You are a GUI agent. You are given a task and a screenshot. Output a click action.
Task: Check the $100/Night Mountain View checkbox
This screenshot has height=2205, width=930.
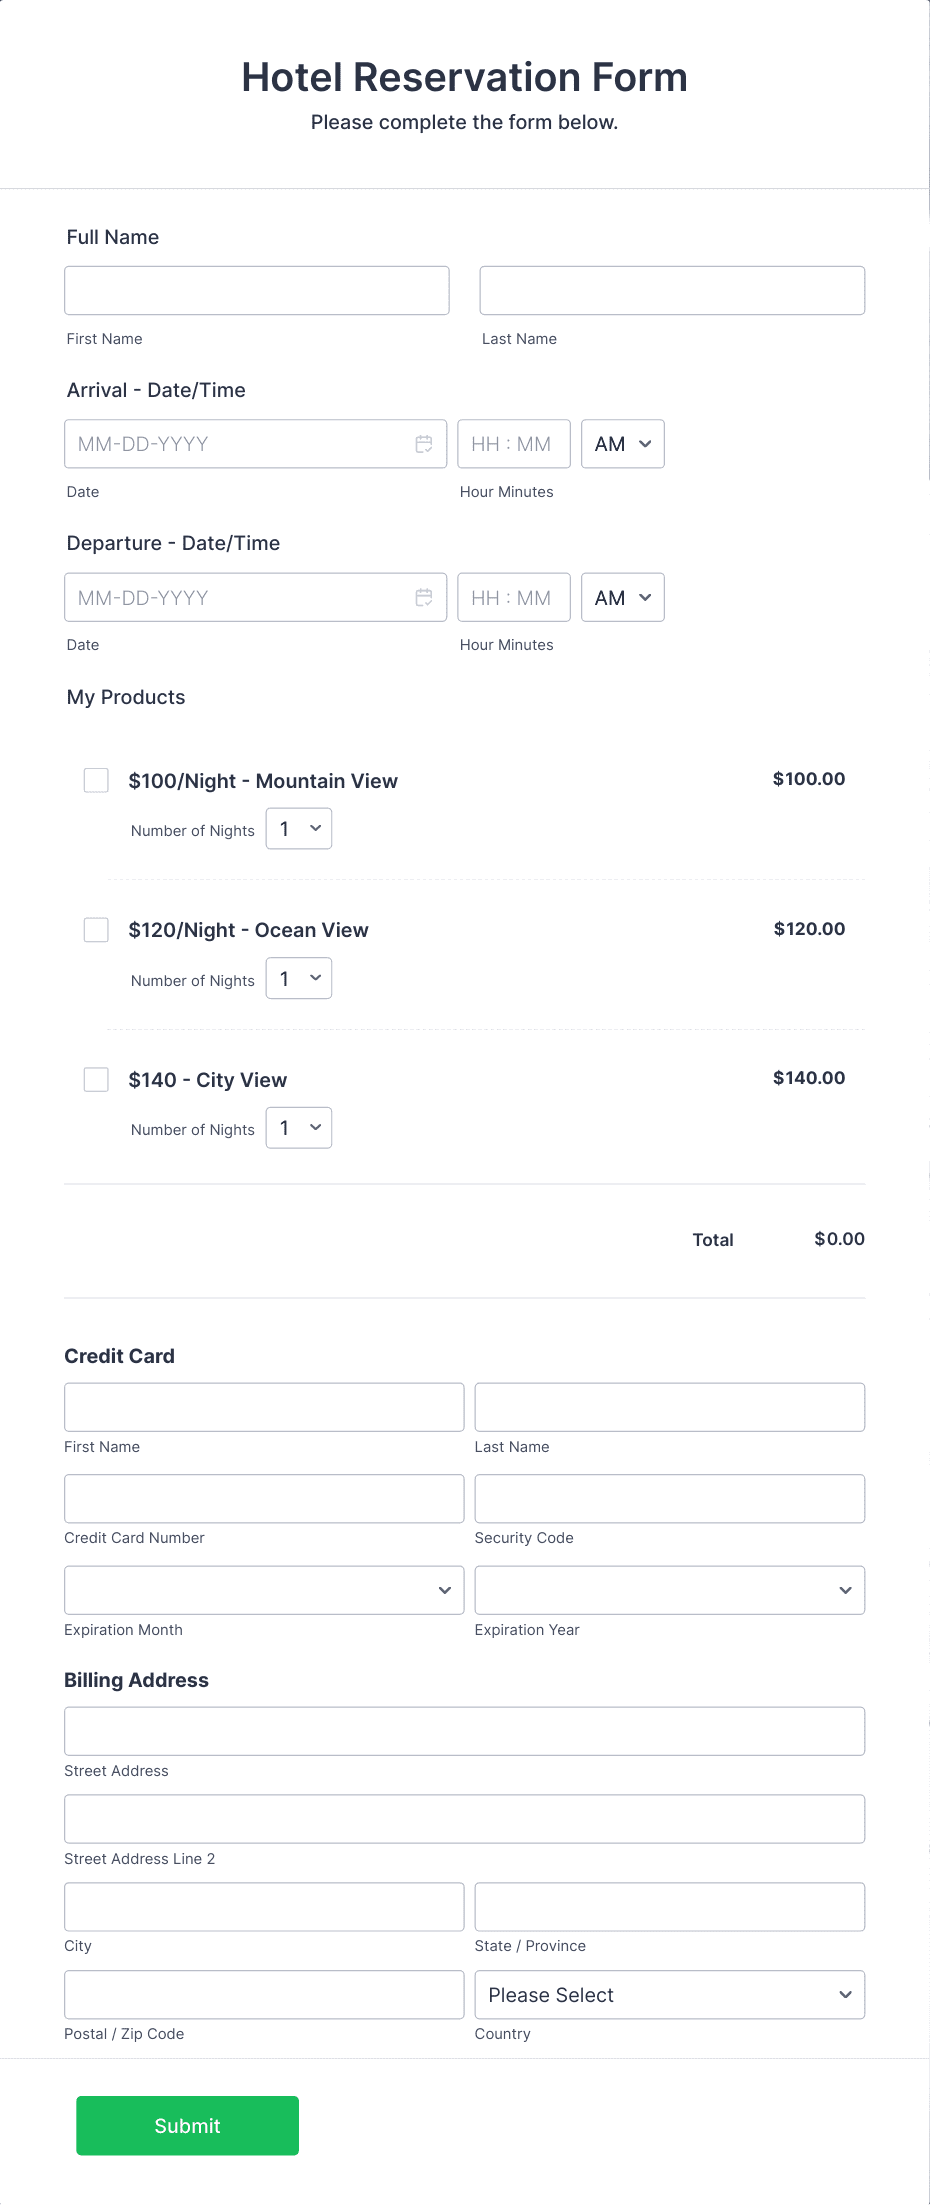point(96,780)
